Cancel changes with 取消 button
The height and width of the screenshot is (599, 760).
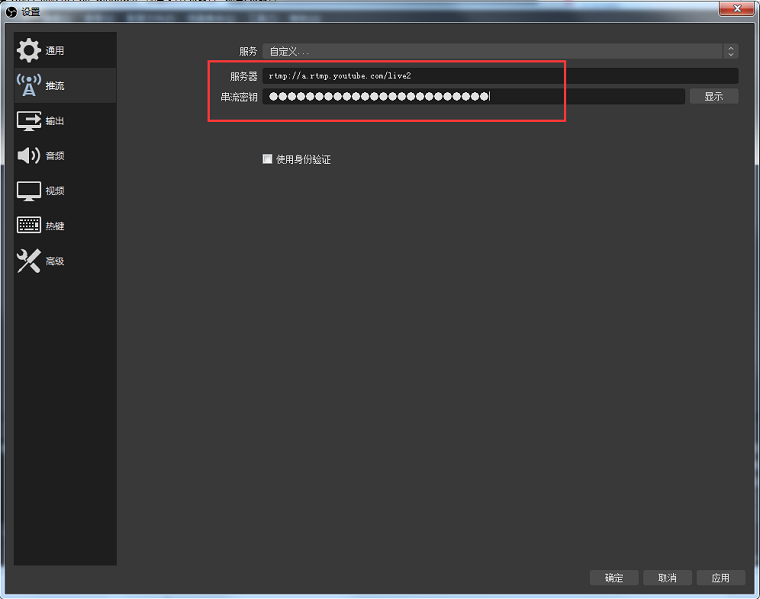pyautogui.click(x=667, y=578)
